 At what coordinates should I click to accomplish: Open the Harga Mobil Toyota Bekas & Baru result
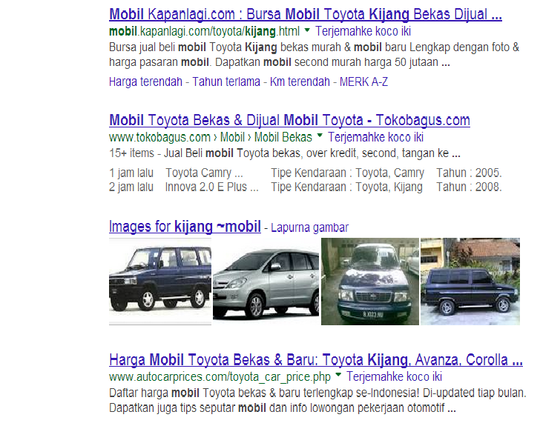(x=316, y=360)
